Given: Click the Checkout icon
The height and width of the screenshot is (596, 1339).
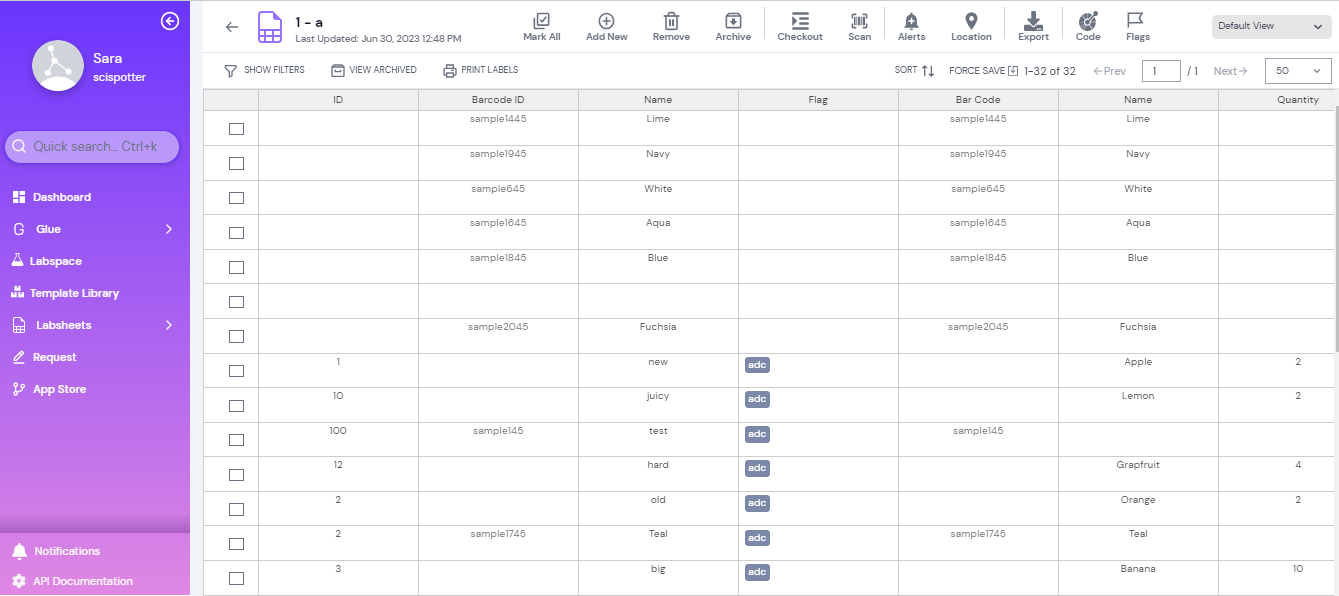Looking at the screenshot, I should (x=799, y=25).
